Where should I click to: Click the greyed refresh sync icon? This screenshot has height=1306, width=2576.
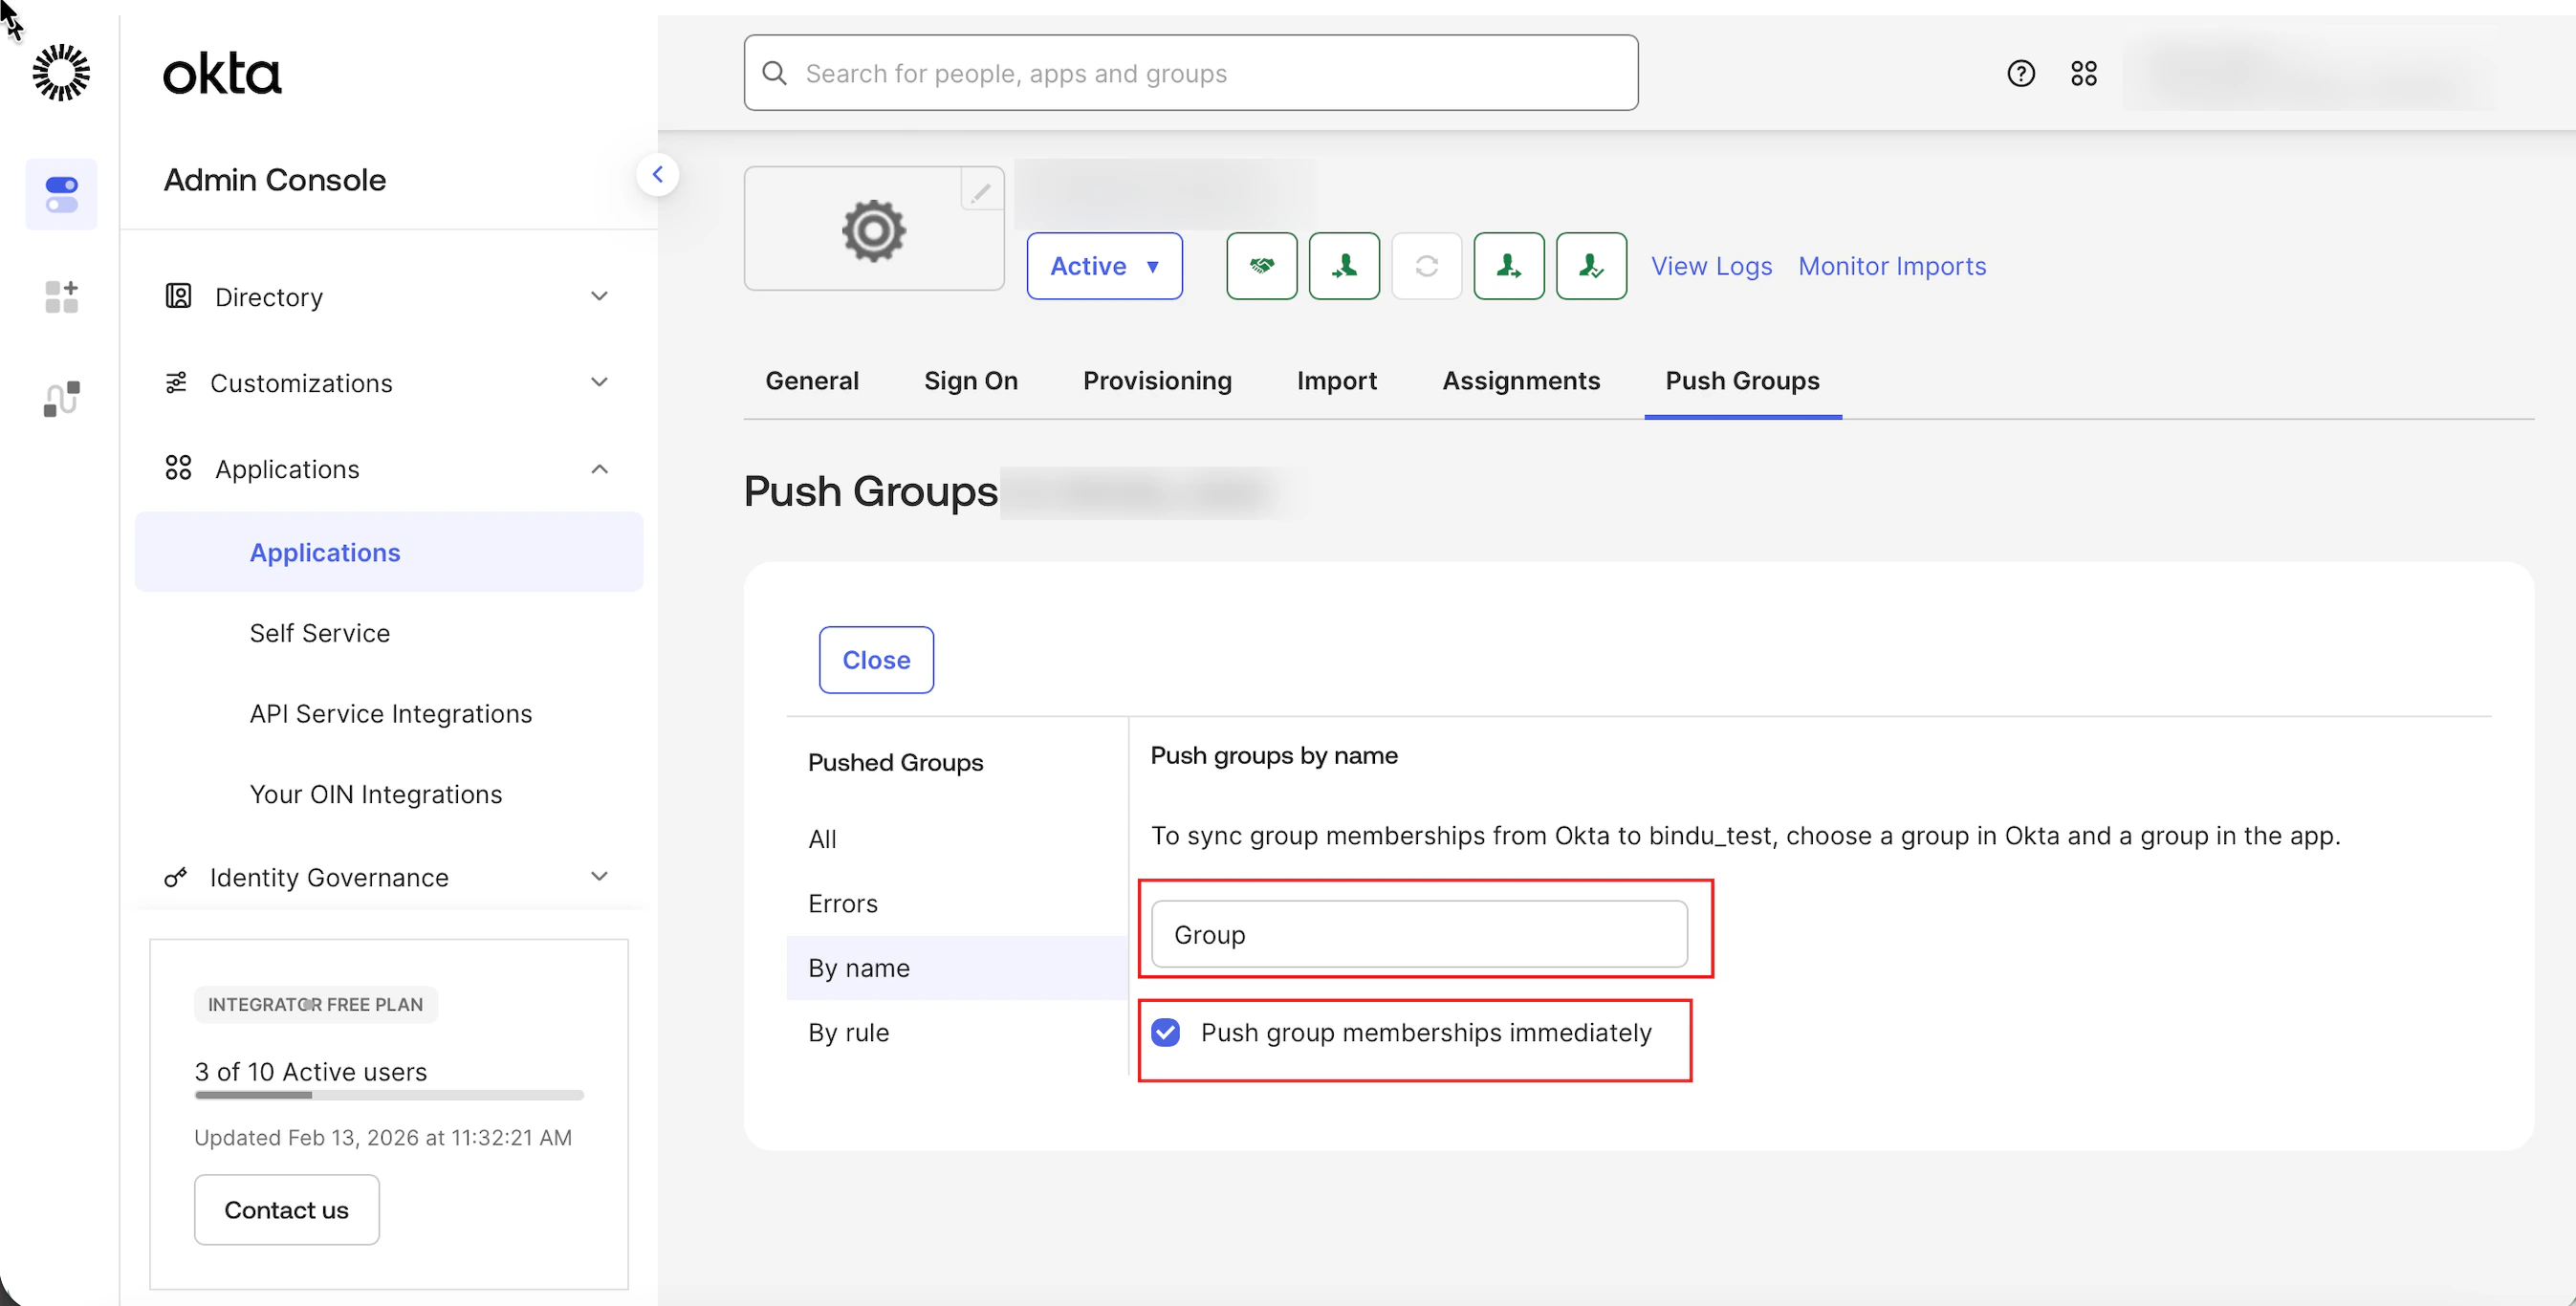(x=1426, y=266)
